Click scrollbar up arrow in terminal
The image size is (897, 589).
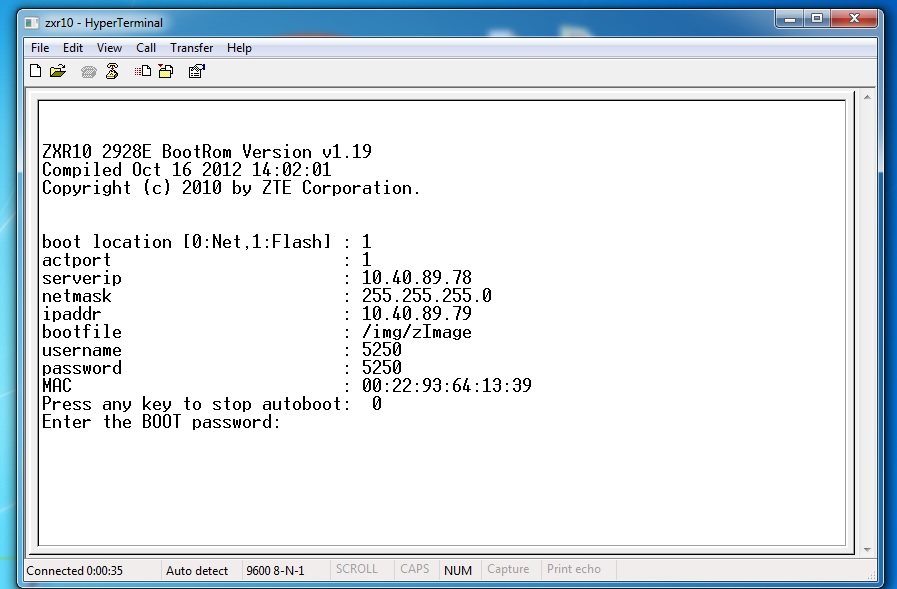point(867,98)
